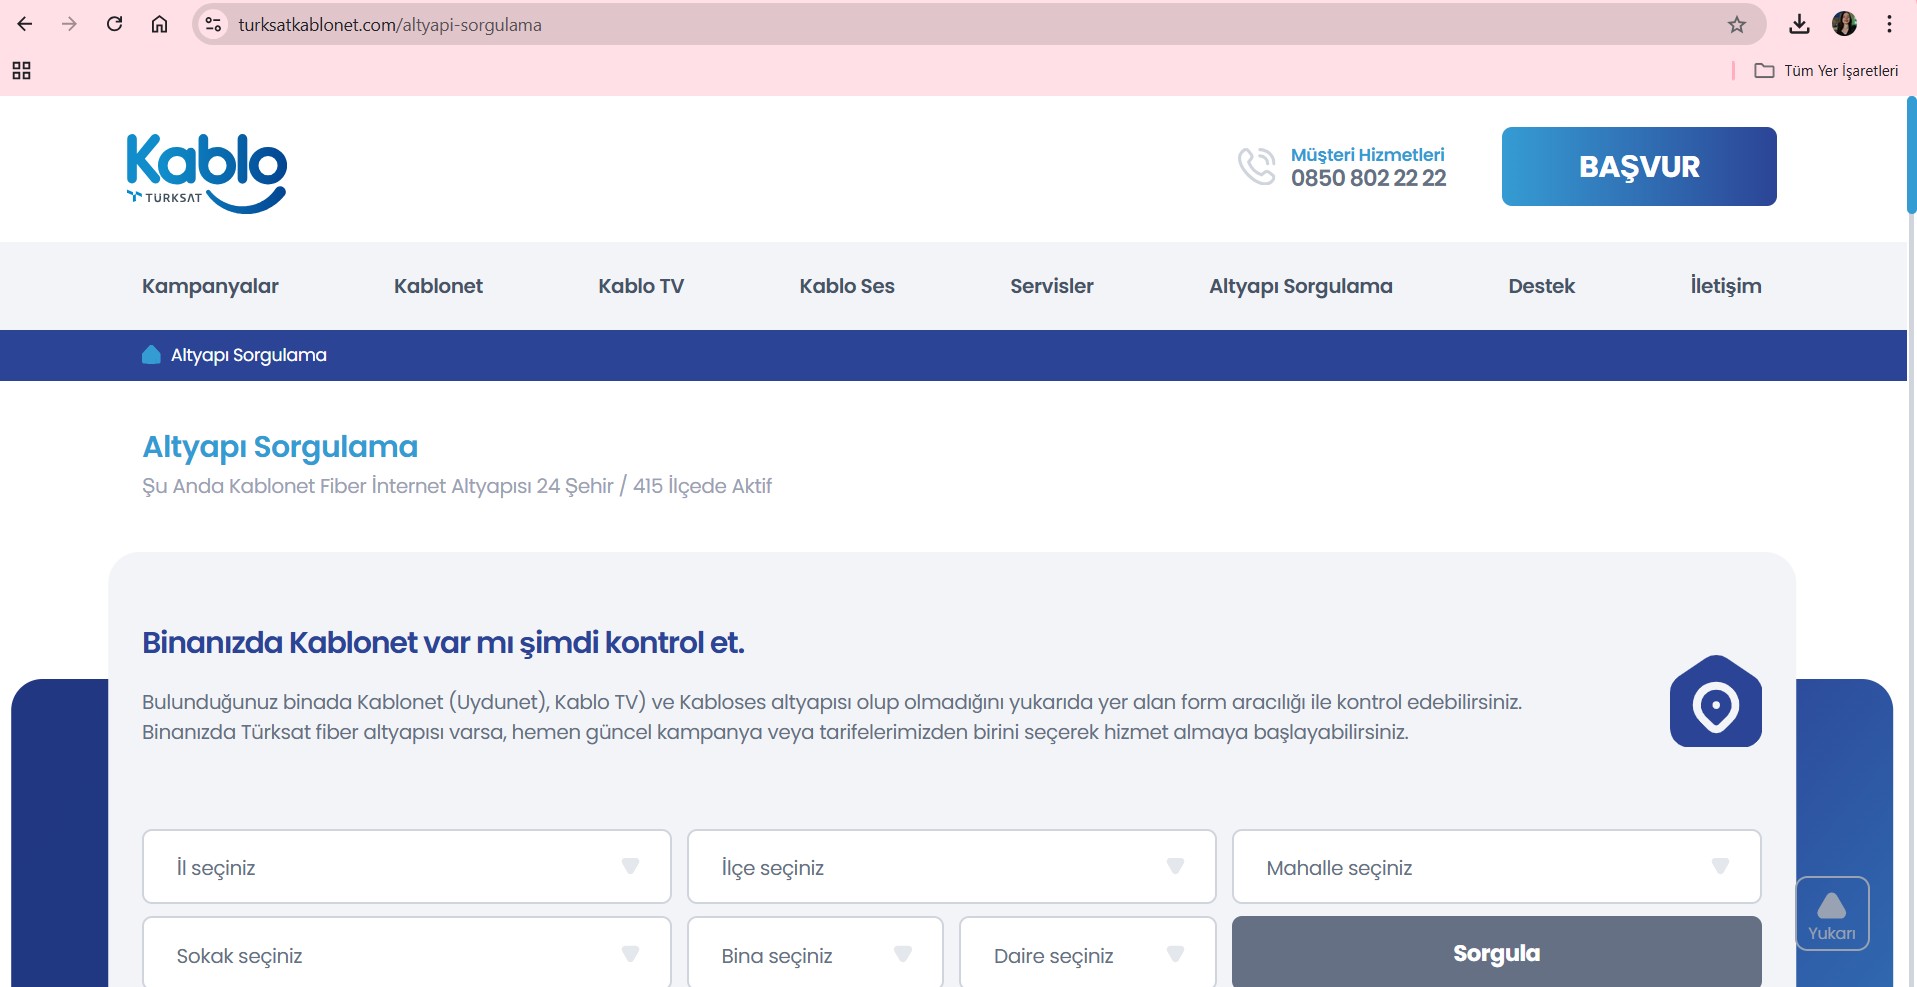Click the home icon in the breadcrumb bar
Screen dimensions: 1917x987
click(x=151, y=355)
